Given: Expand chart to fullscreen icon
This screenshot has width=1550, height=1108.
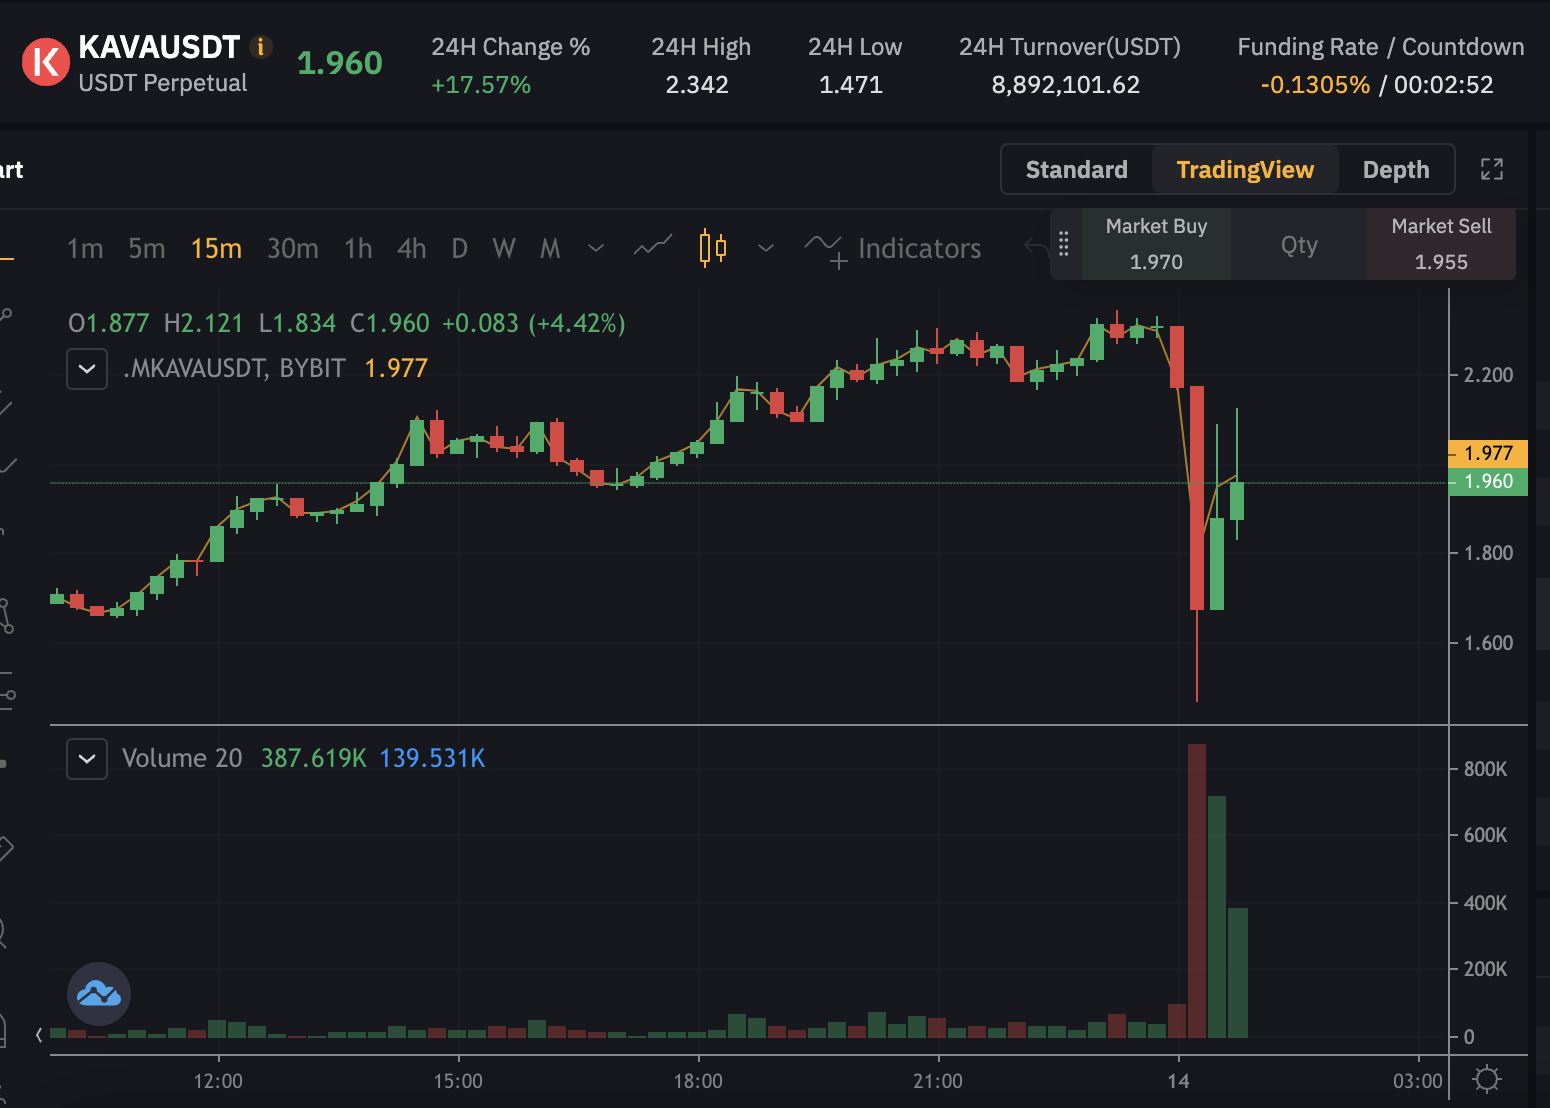Looking at the screenshot, I should 1491,169.
